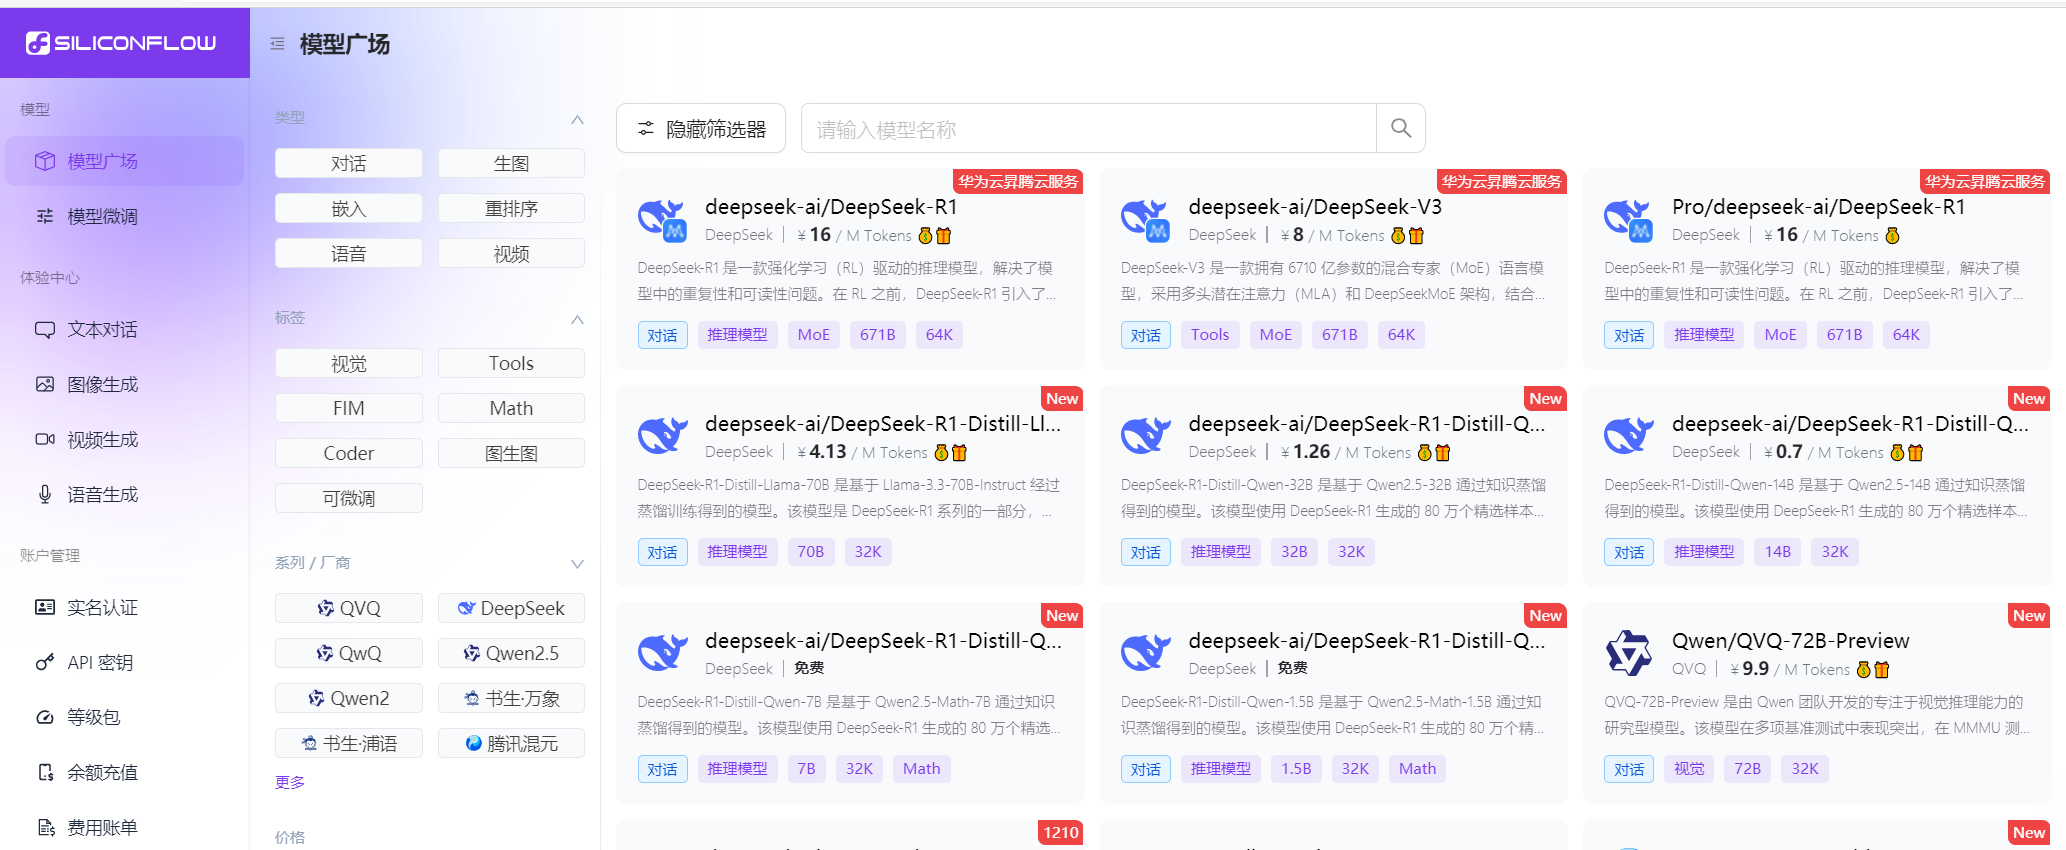Click the coin icon on Pro/DeepSeek-R1 price
Viewport: 2066px width, 850px height.
coord(1892,236)
